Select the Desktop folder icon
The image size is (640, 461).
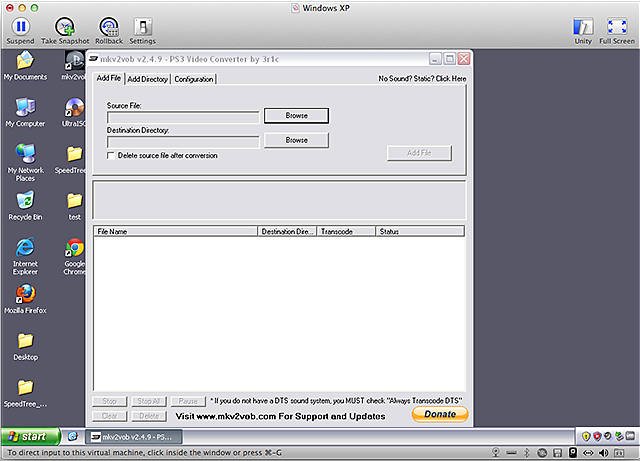pyautogui.click(x=25, y=346)
